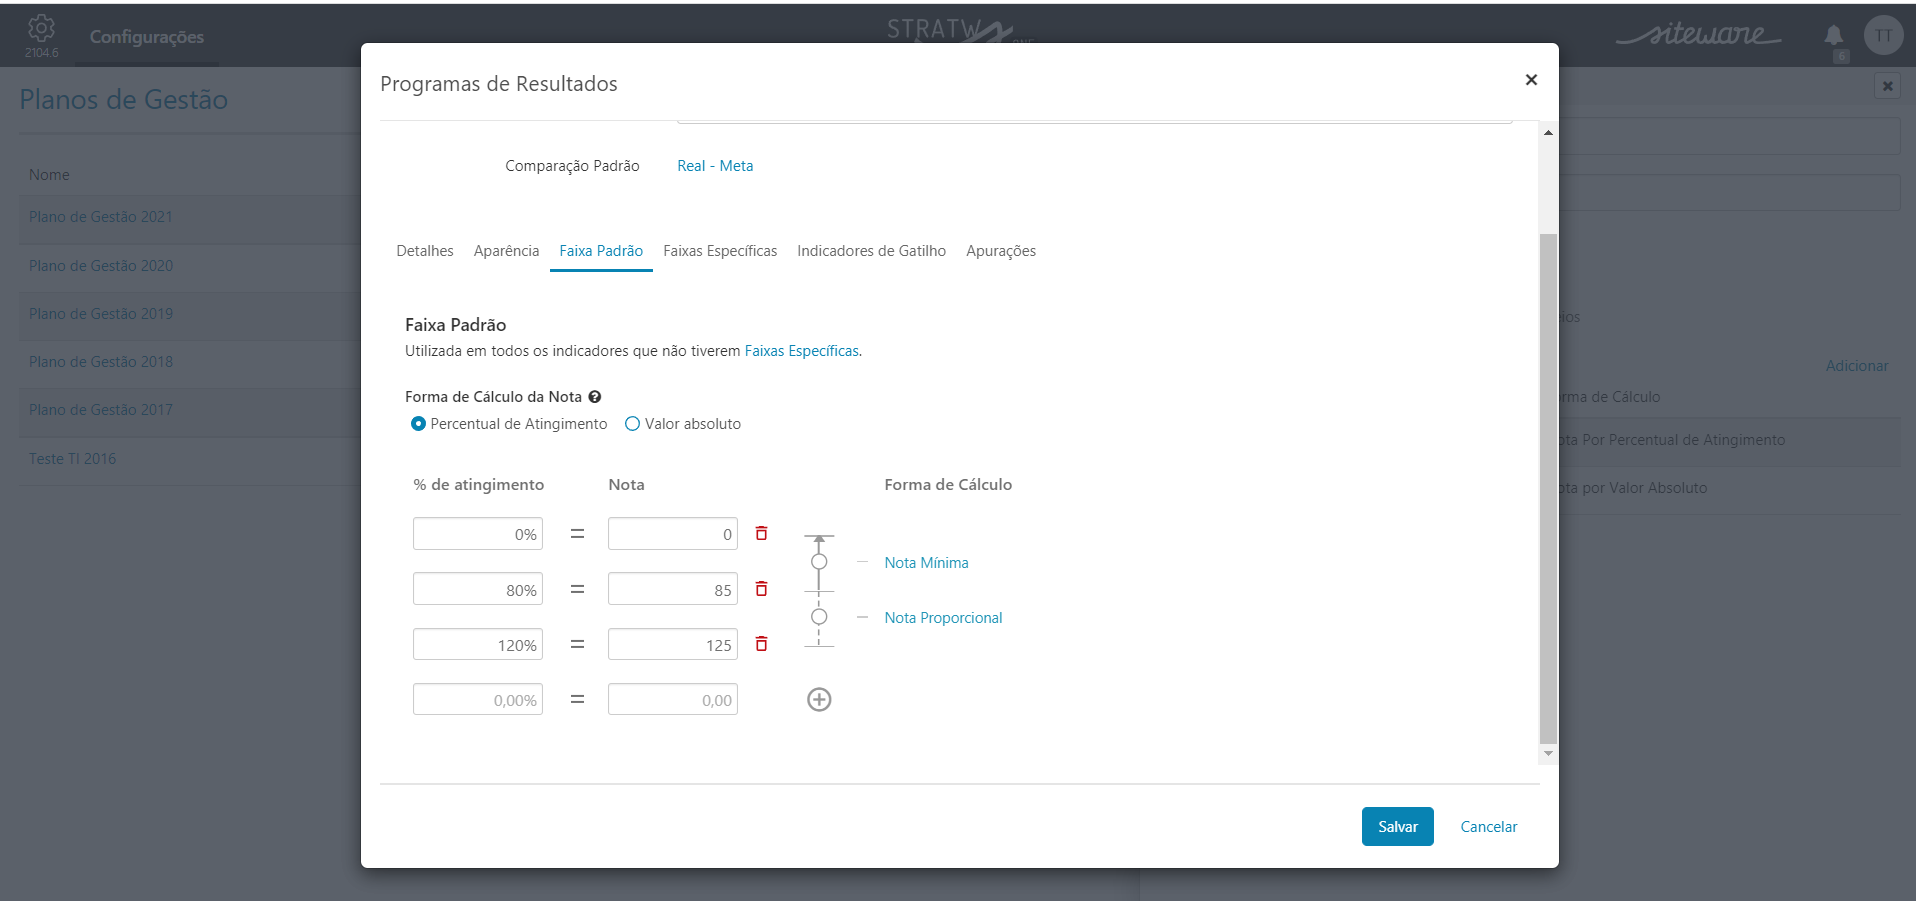
Task: Toggle the Nota Proporcional segment node
Action: tap(819, 617)
